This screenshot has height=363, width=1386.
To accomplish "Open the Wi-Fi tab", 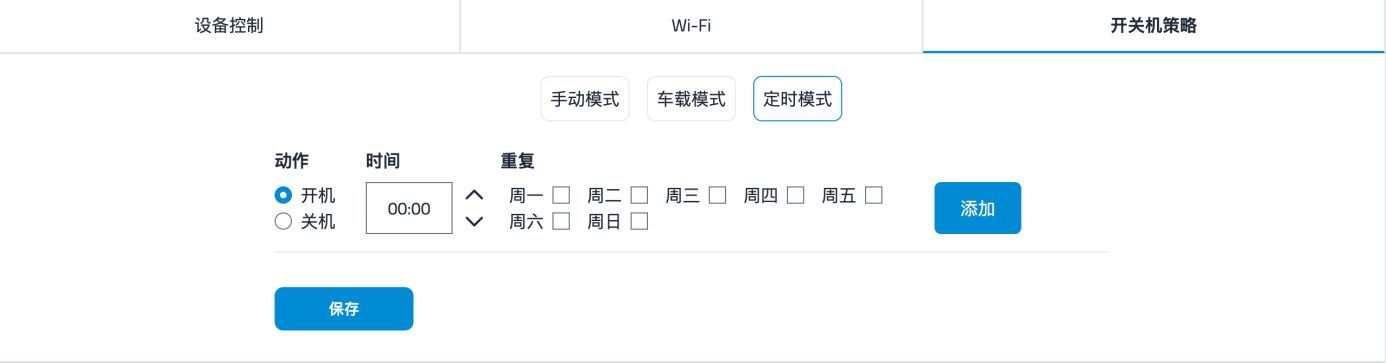I will pos(691,26).
